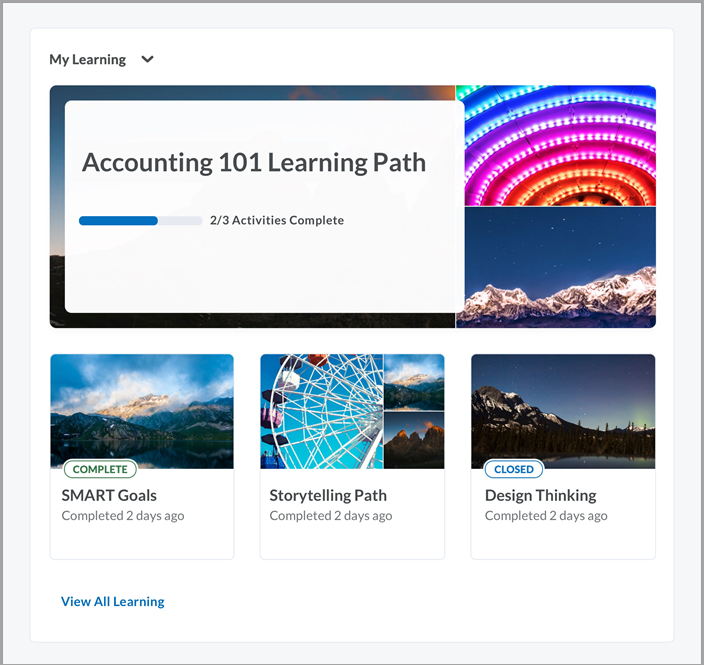Image resolution: width=704 pixels, height=665 pixels.
Task: Open the SMART Goals card image
Action: click(x=142, y=411)
